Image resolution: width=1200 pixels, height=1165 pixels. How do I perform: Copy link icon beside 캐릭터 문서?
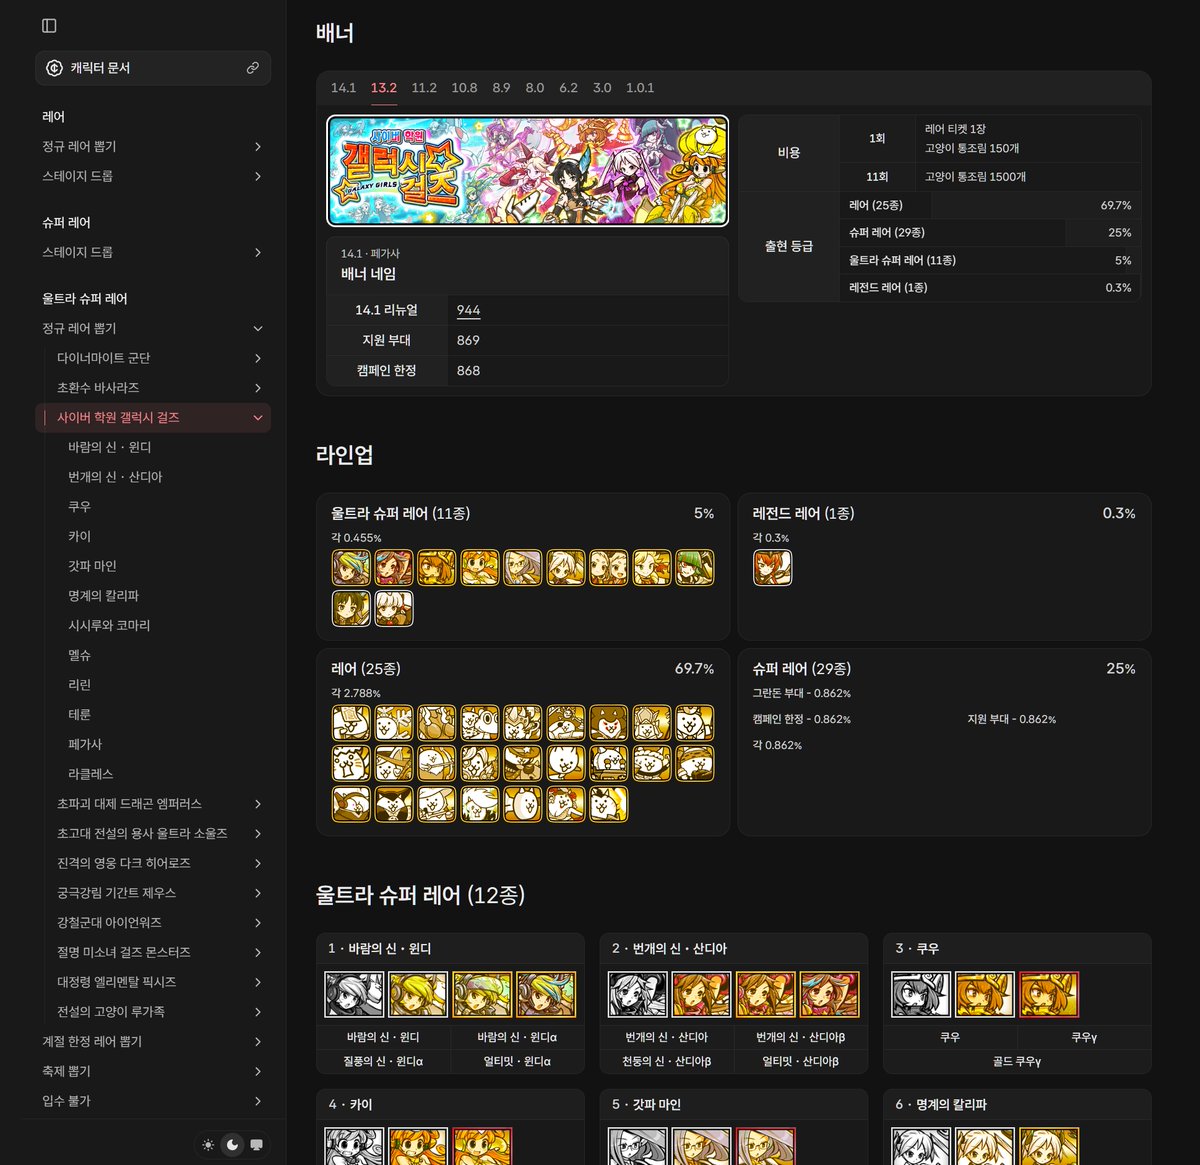click(x=253, y=68)
